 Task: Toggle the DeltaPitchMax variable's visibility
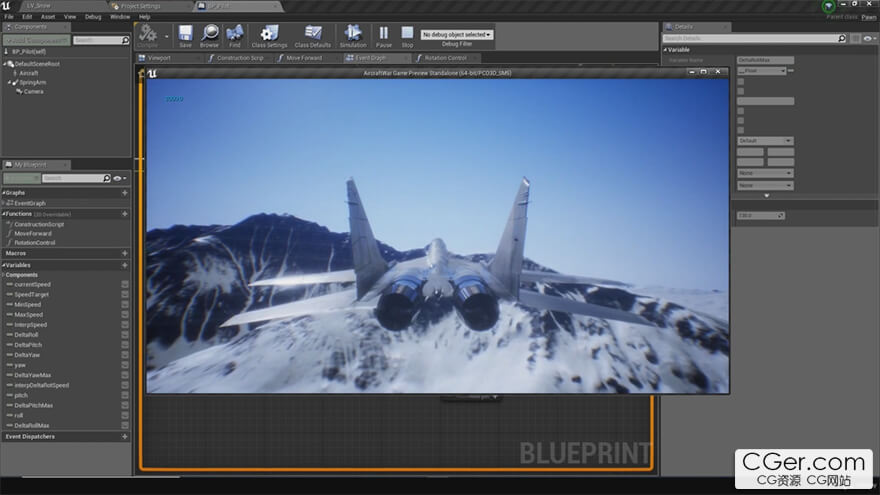pos(125,405)
